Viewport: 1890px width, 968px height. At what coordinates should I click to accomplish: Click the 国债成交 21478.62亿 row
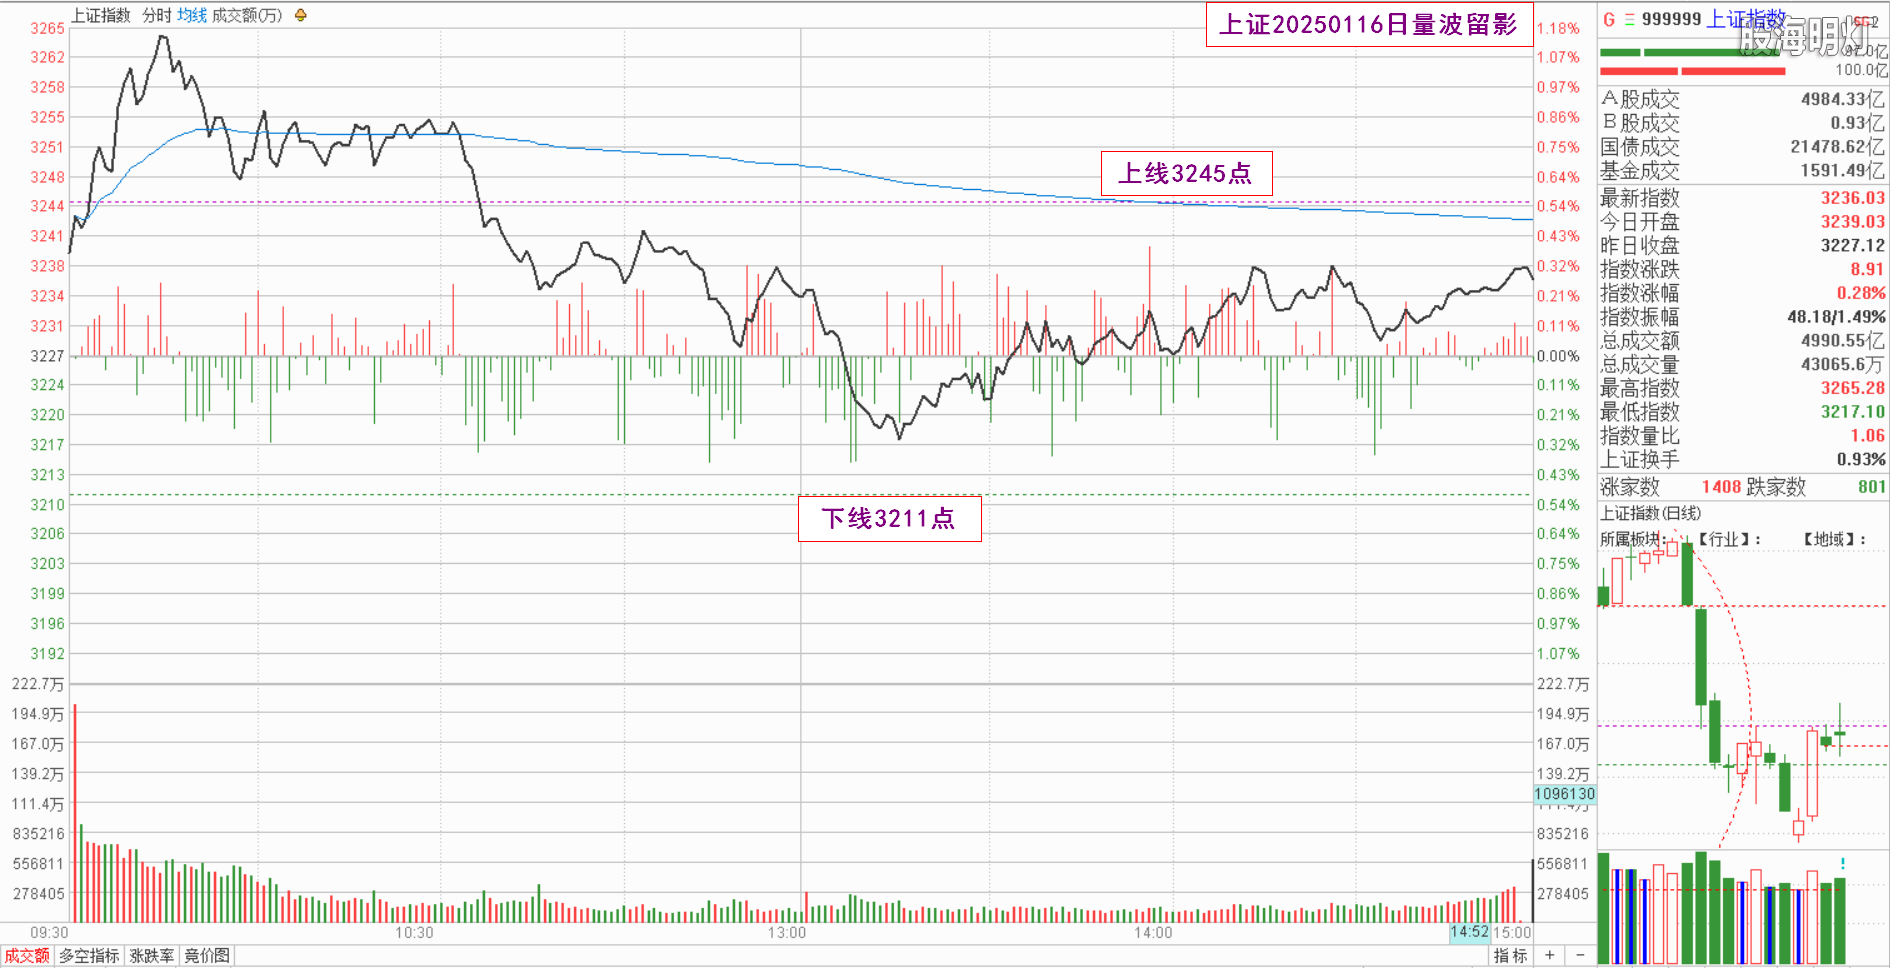pos(1743,147)
